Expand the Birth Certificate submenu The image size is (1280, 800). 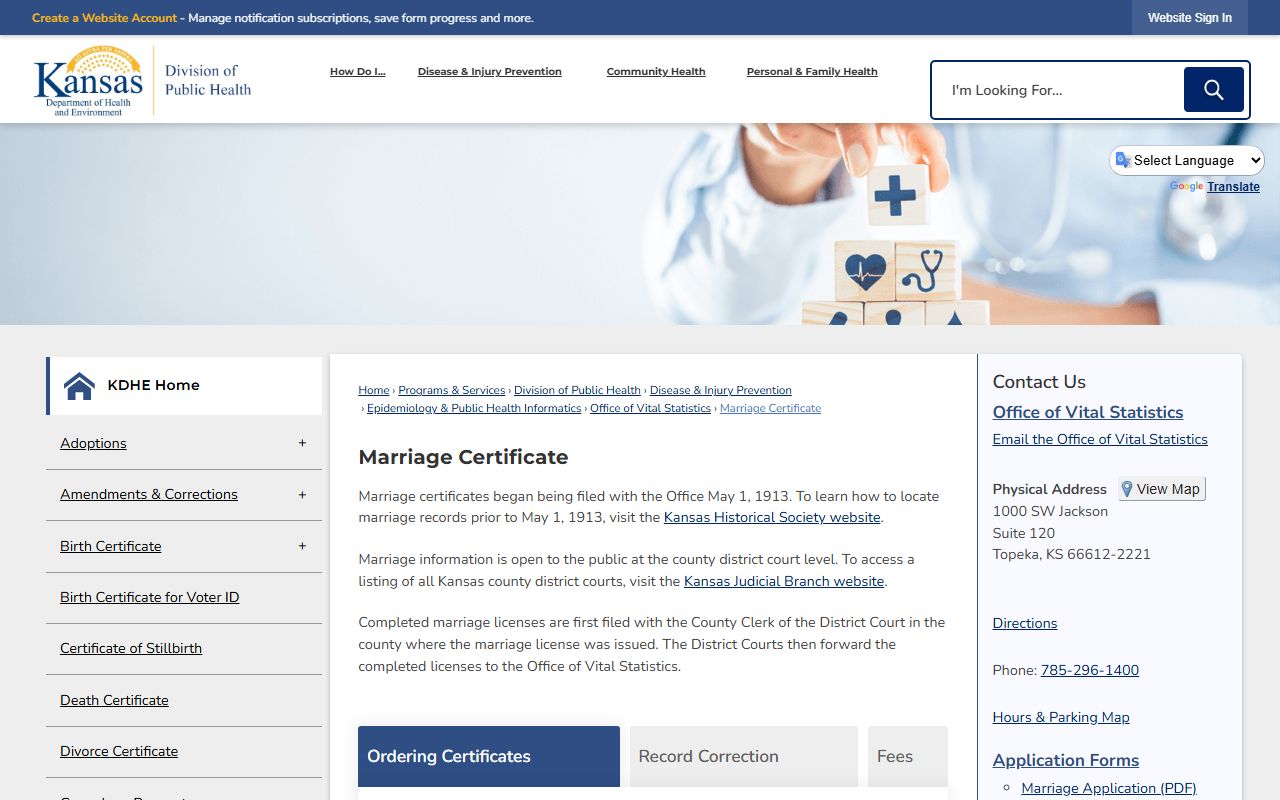click(302, 546)
